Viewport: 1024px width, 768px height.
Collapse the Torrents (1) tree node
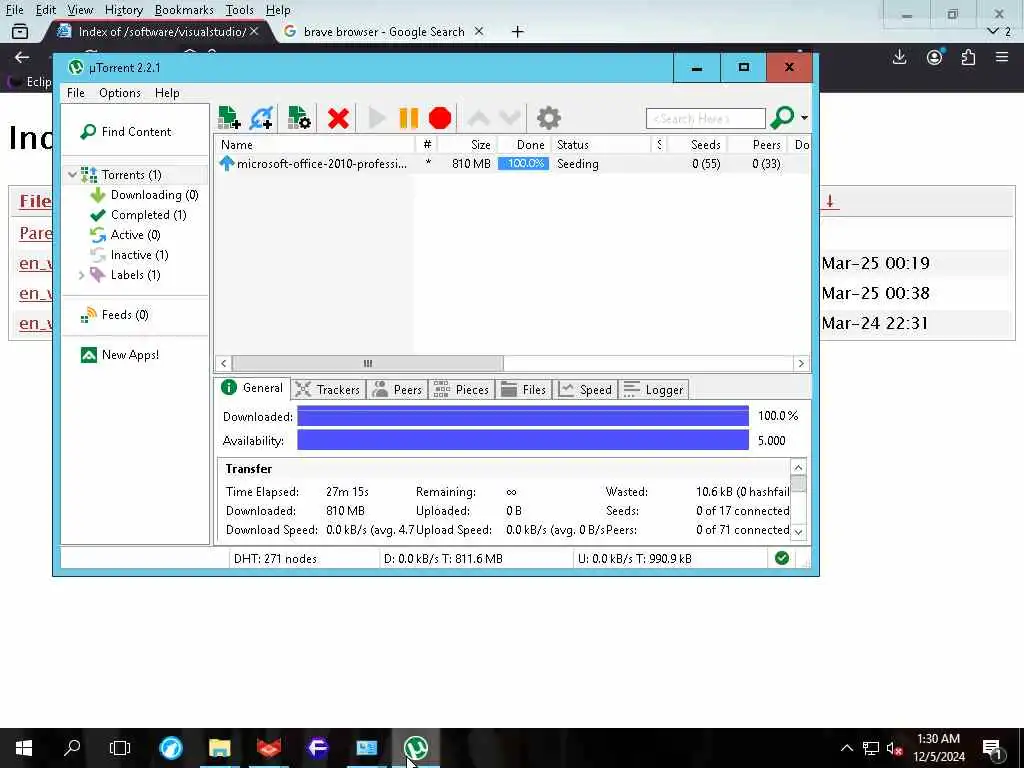pos(72,175)
